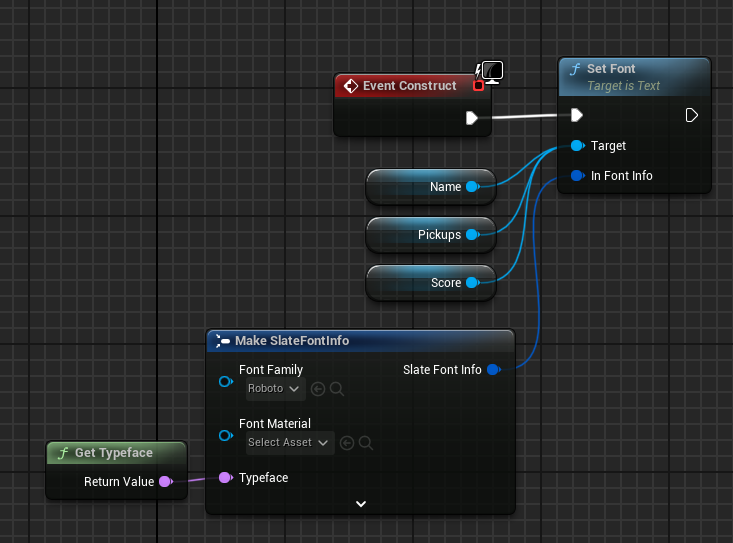The width and height of the screenshot is (733, 543).
Task: Click the 'Slate Font Info' label
Action: 442,370
